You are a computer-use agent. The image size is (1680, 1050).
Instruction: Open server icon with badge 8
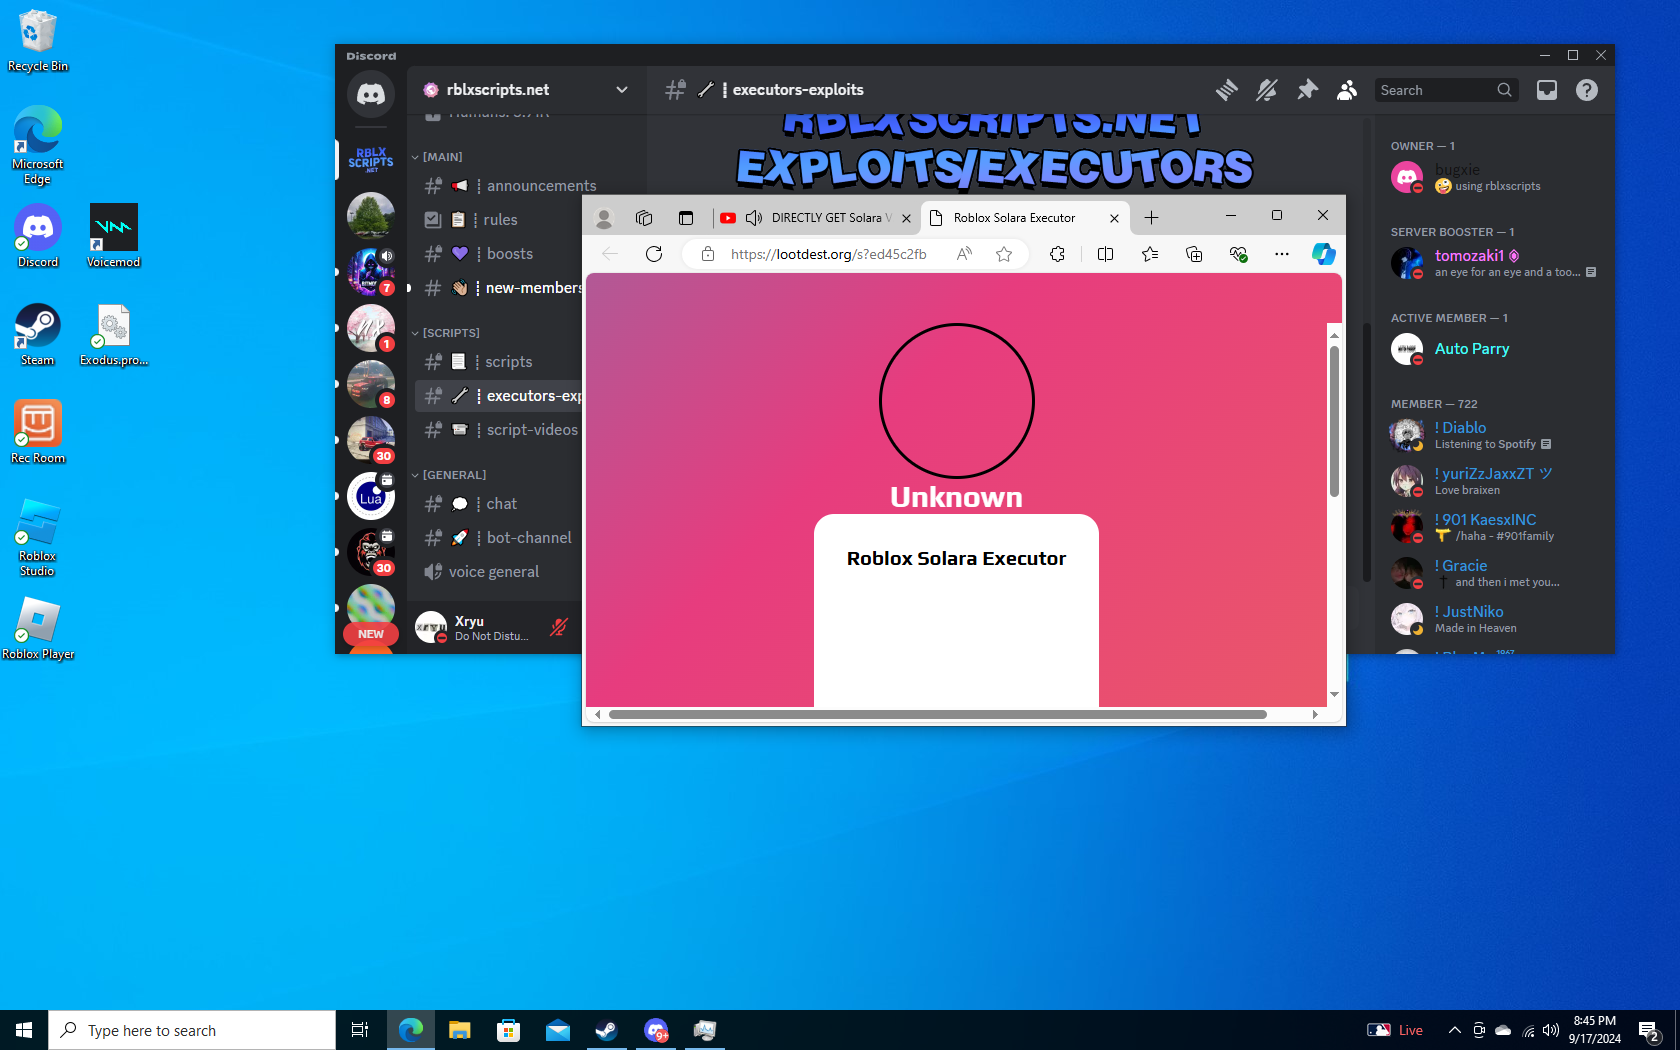click(371, 384)
